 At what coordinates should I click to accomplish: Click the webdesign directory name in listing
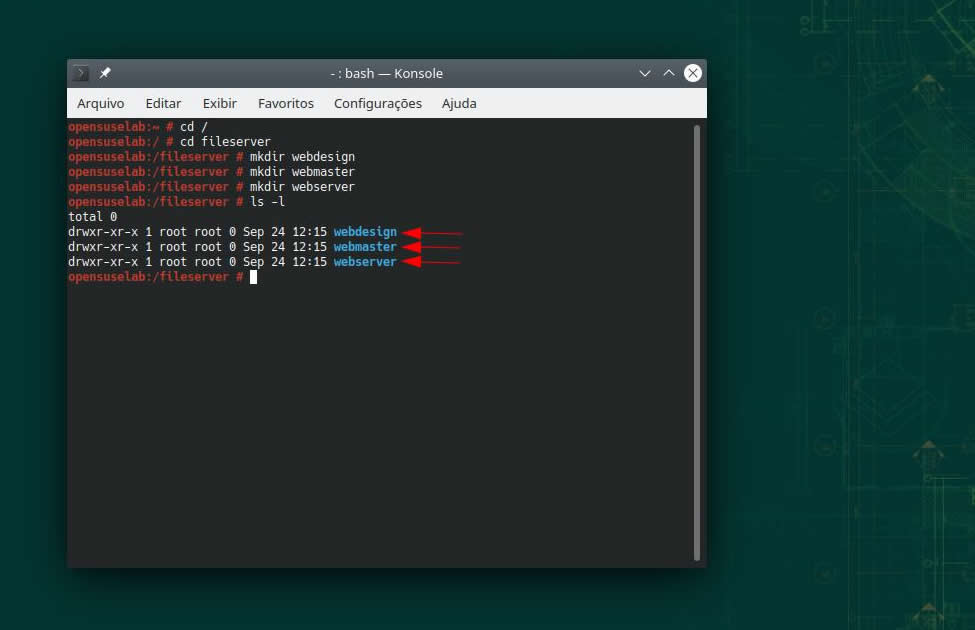tap(365, 232)
